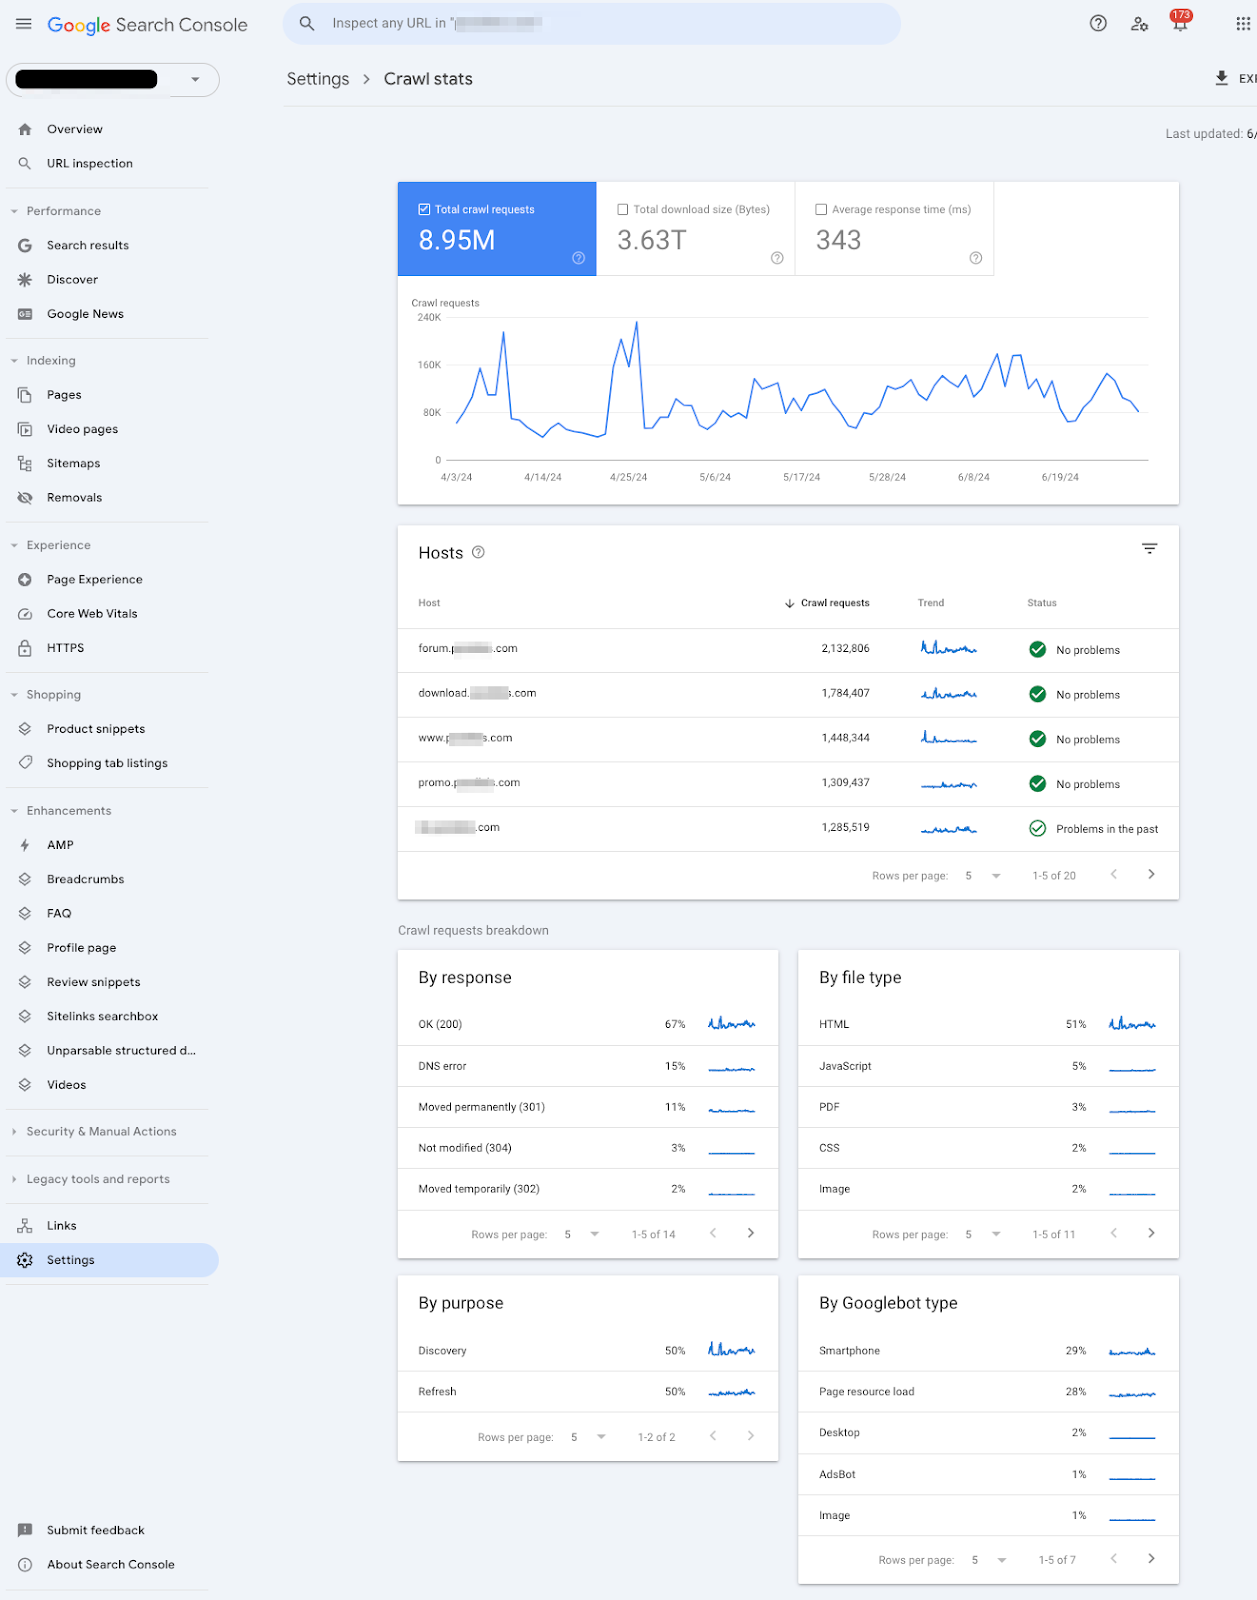Open users and permissions icon in header

point(1139,24)
